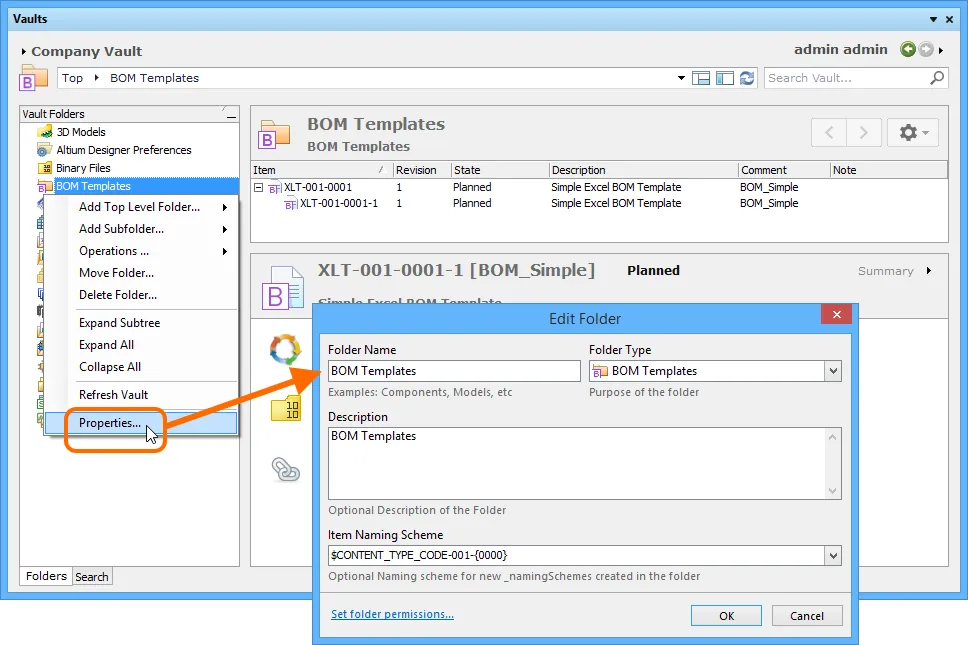Expand the Summary section arrow
The image size is (968, 645).
[928, 271]
